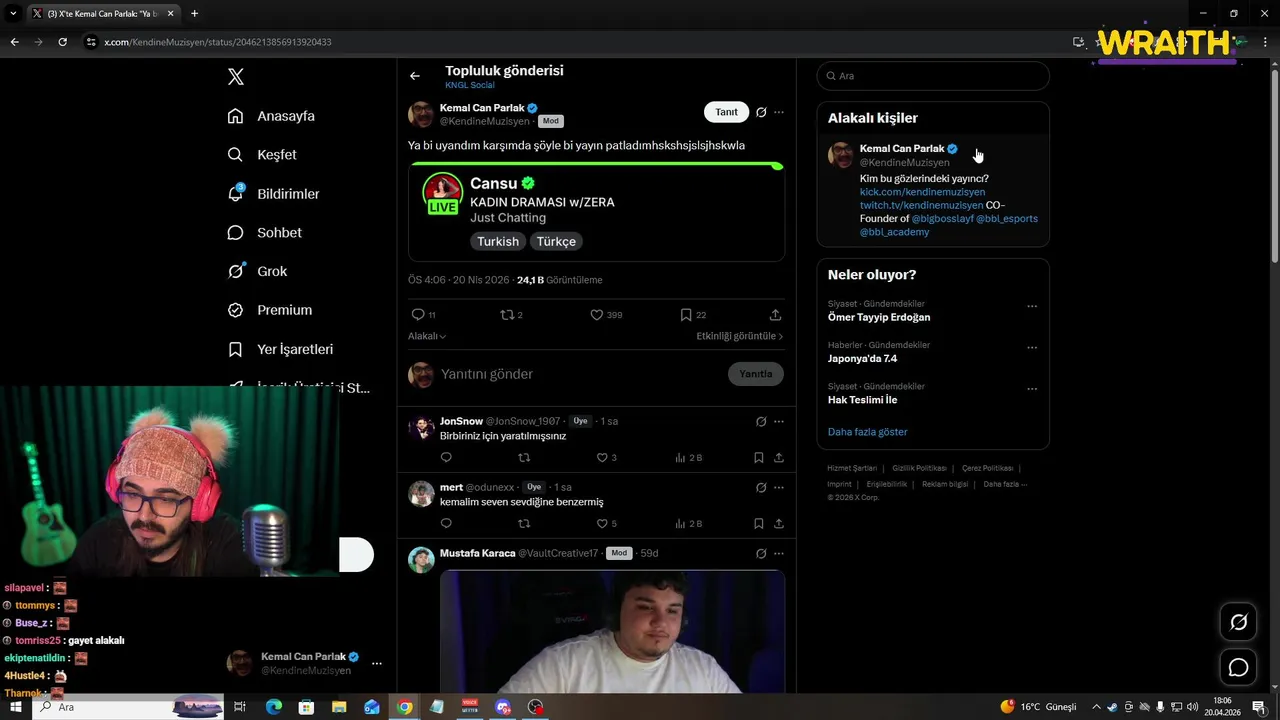
Task: Click the Ara search box on X
Action: point(933,76)
